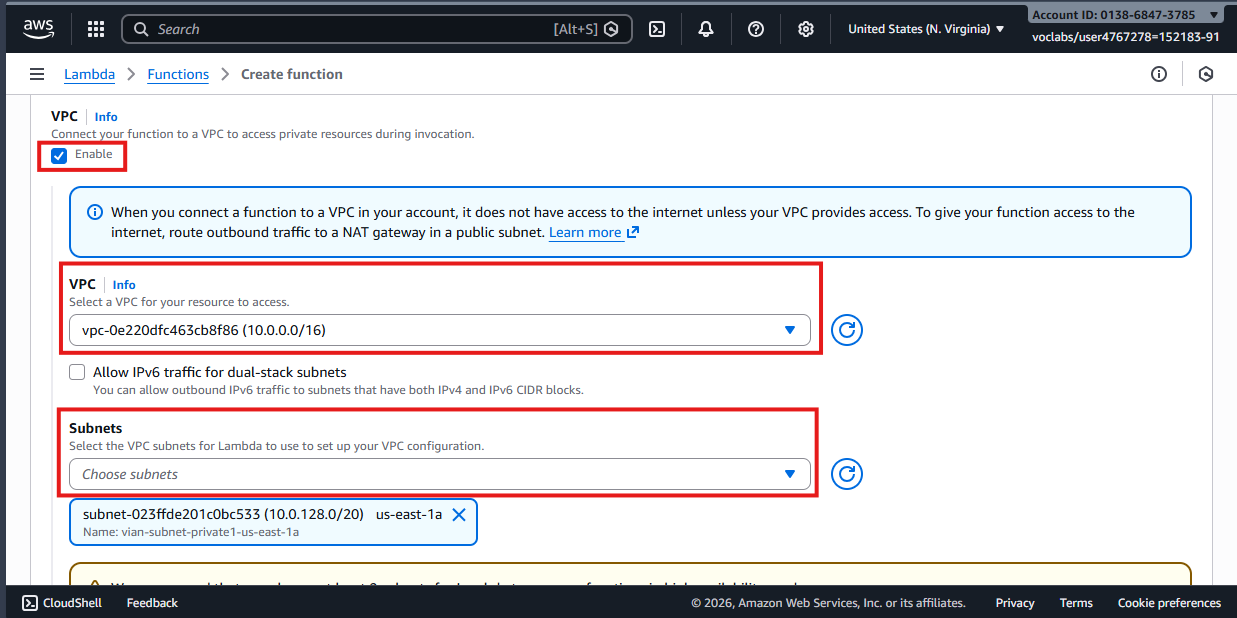1237x618 pixels.
Task: Click the Create function breadcrumb text
Action: pyautogui.click(x=292, y=74)
